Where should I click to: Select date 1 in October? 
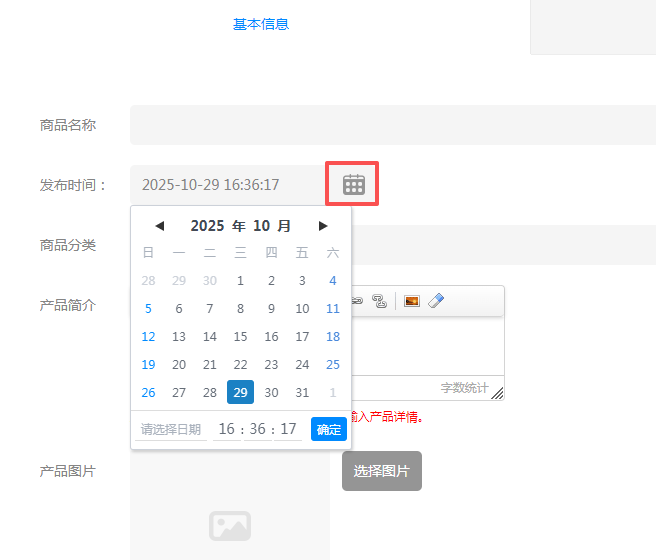pos(240,281)
